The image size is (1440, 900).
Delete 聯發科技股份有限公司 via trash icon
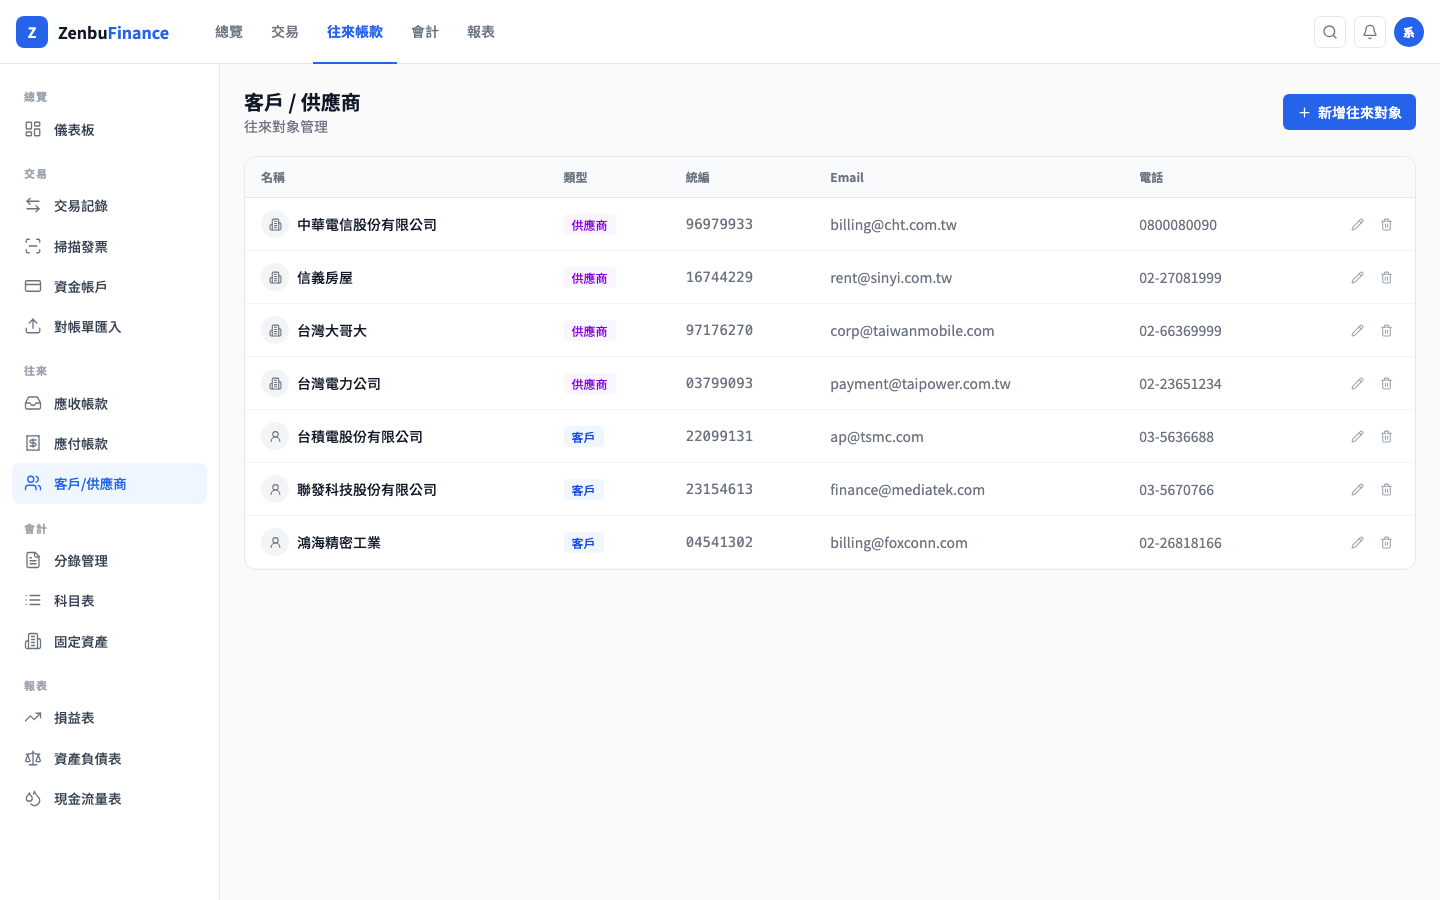[1386, 490]
